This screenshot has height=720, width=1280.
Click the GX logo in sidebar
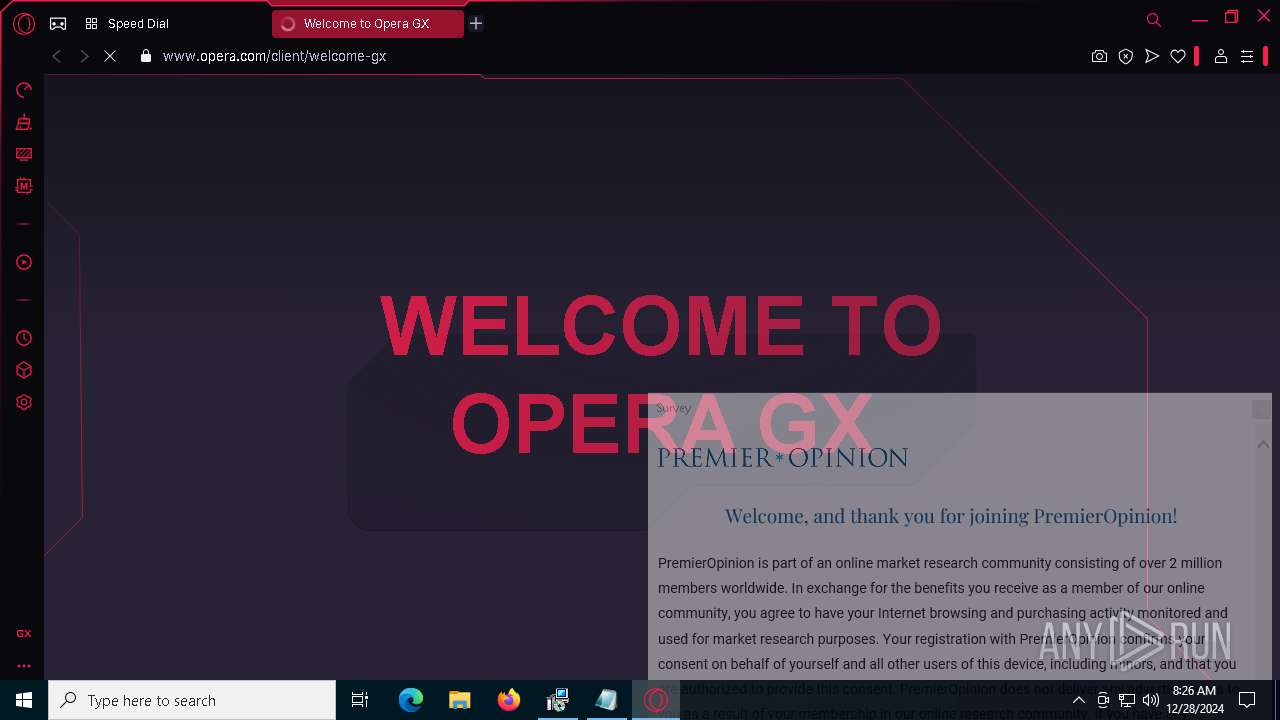tap(24, 633)
